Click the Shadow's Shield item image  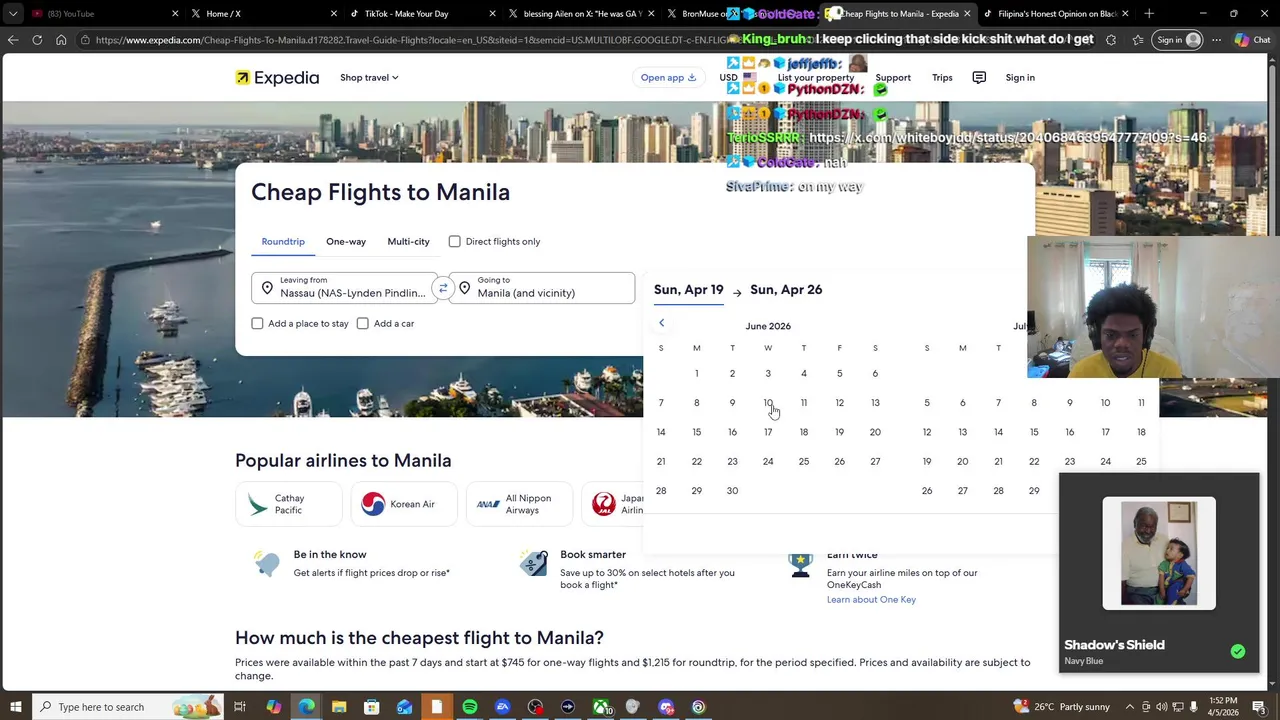click(1159, 553)
